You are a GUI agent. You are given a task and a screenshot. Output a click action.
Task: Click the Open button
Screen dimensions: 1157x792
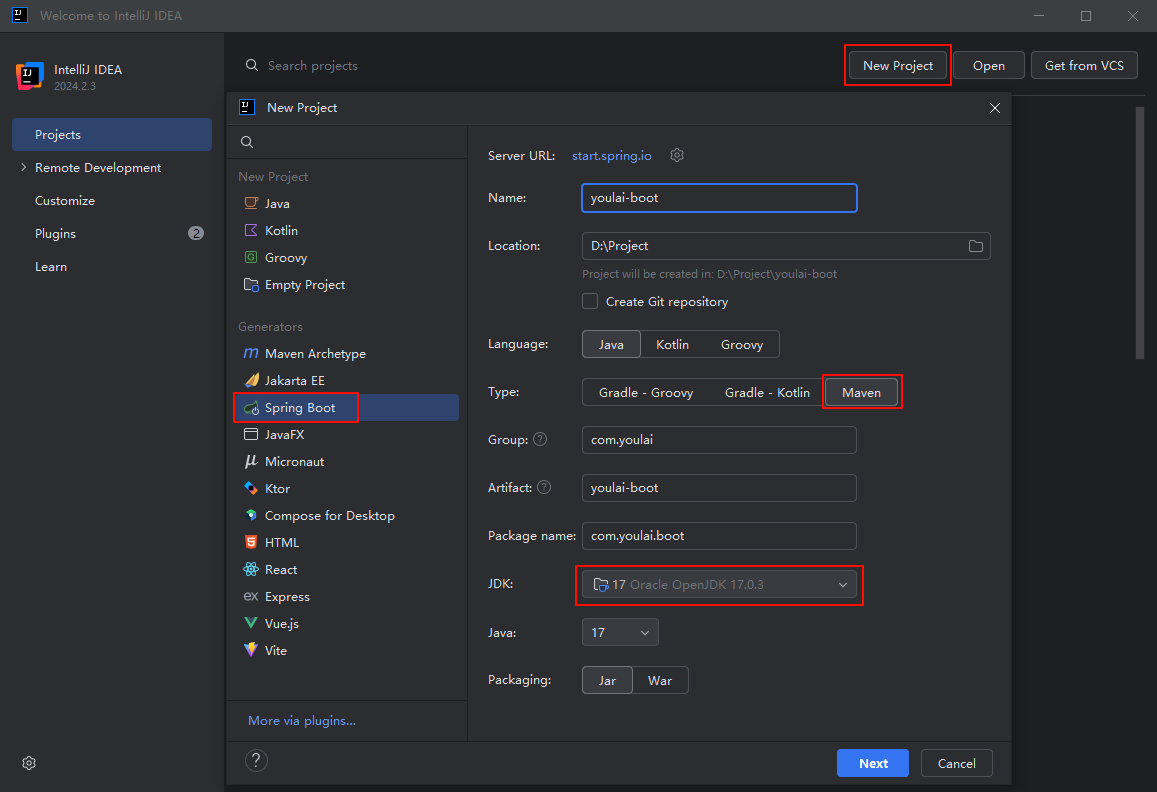point(989,66)
